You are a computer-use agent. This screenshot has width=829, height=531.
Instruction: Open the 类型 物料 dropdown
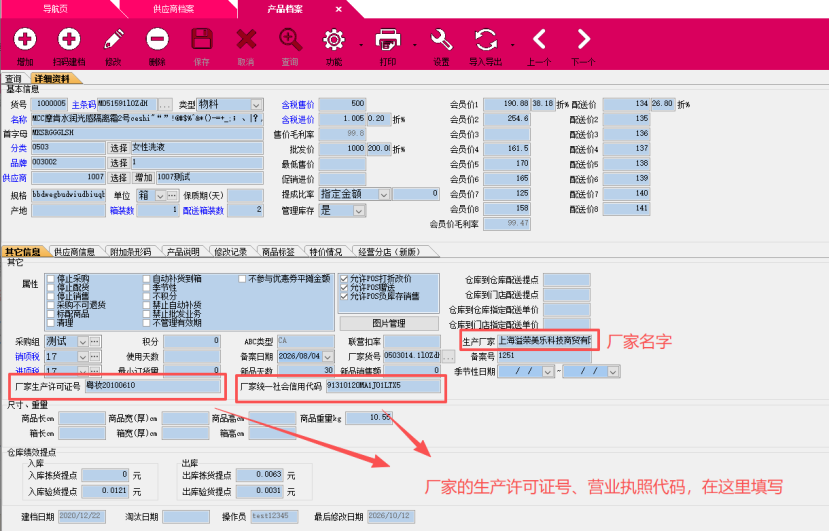[256, 105]
